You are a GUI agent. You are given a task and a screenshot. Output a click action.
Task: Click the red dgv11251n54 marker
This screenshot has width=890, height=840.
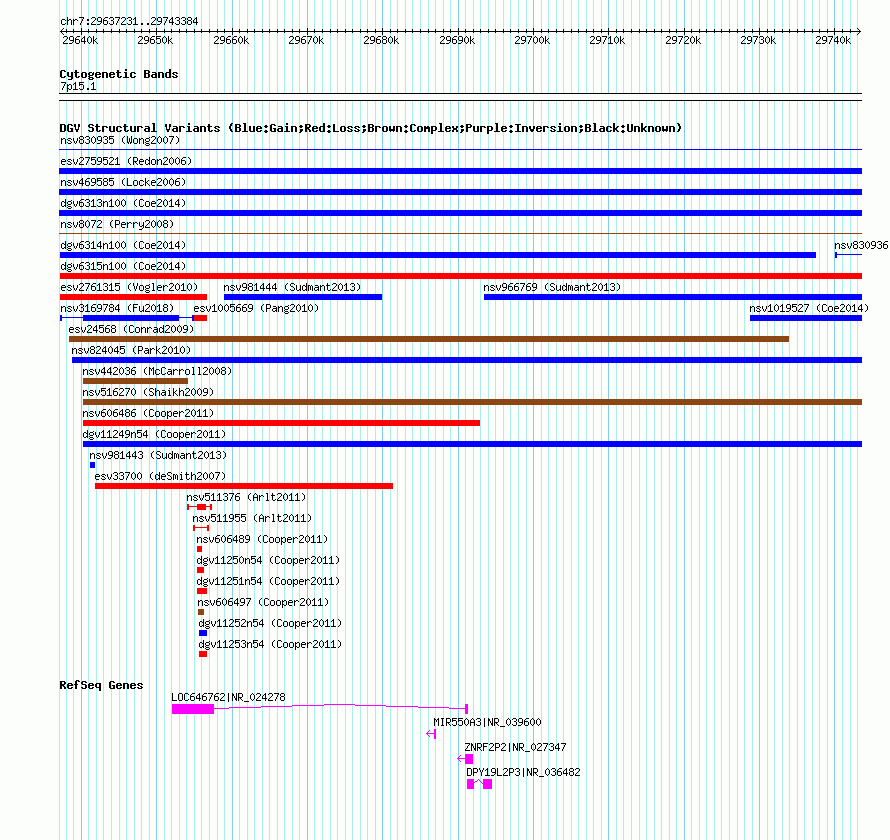click(201, 591)
